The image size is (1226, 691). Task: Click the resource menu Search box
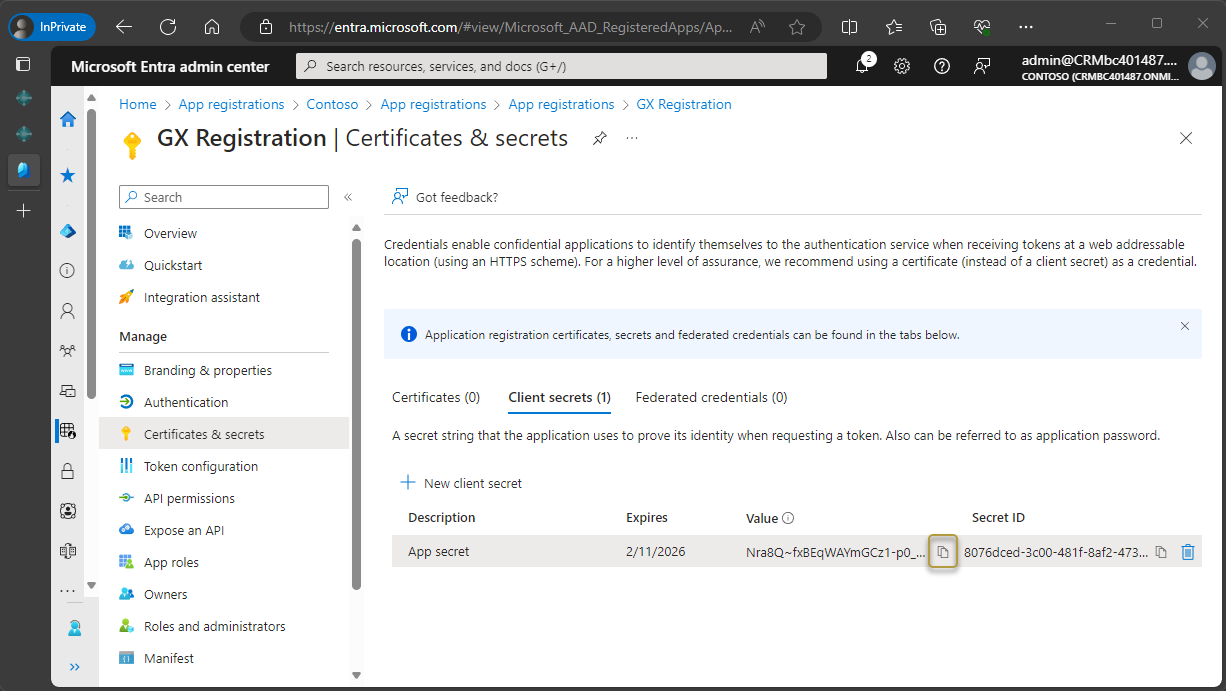click(224, 197)
